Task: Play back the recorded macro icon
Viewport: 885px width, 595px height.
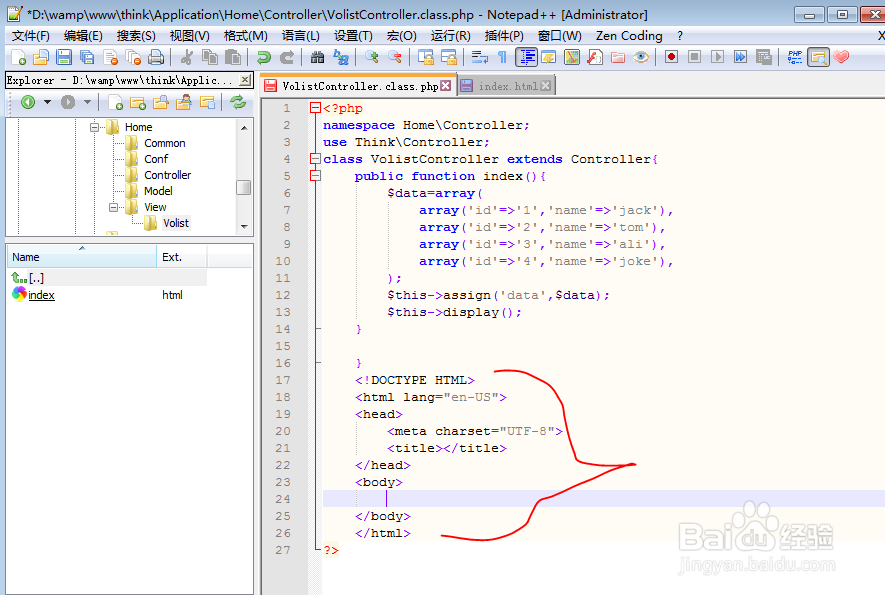Action: point(717,57)
